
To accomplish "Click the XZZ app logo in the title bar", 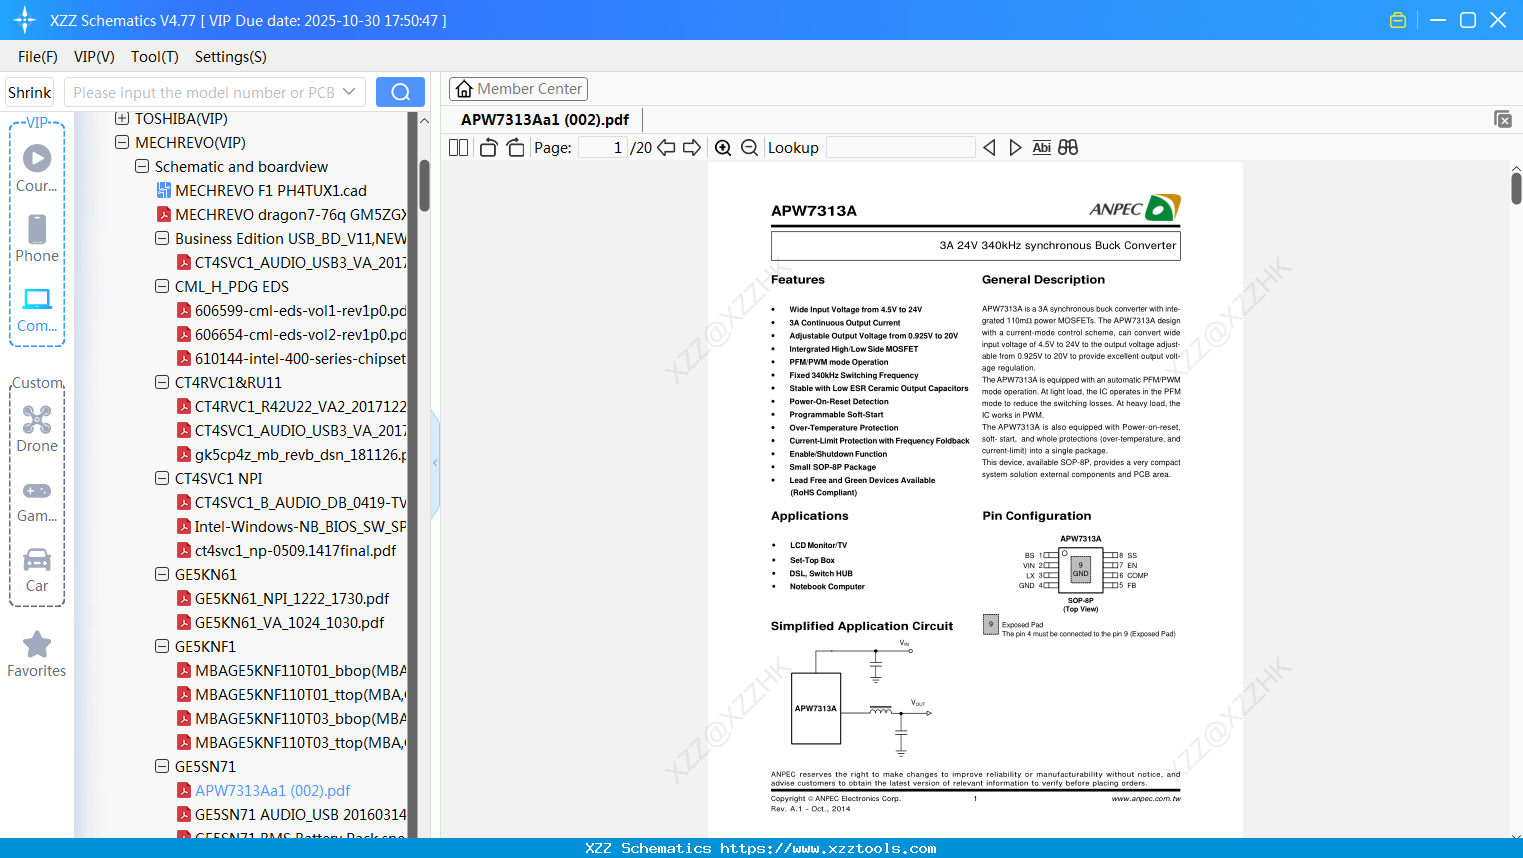I will pos(25,20).
